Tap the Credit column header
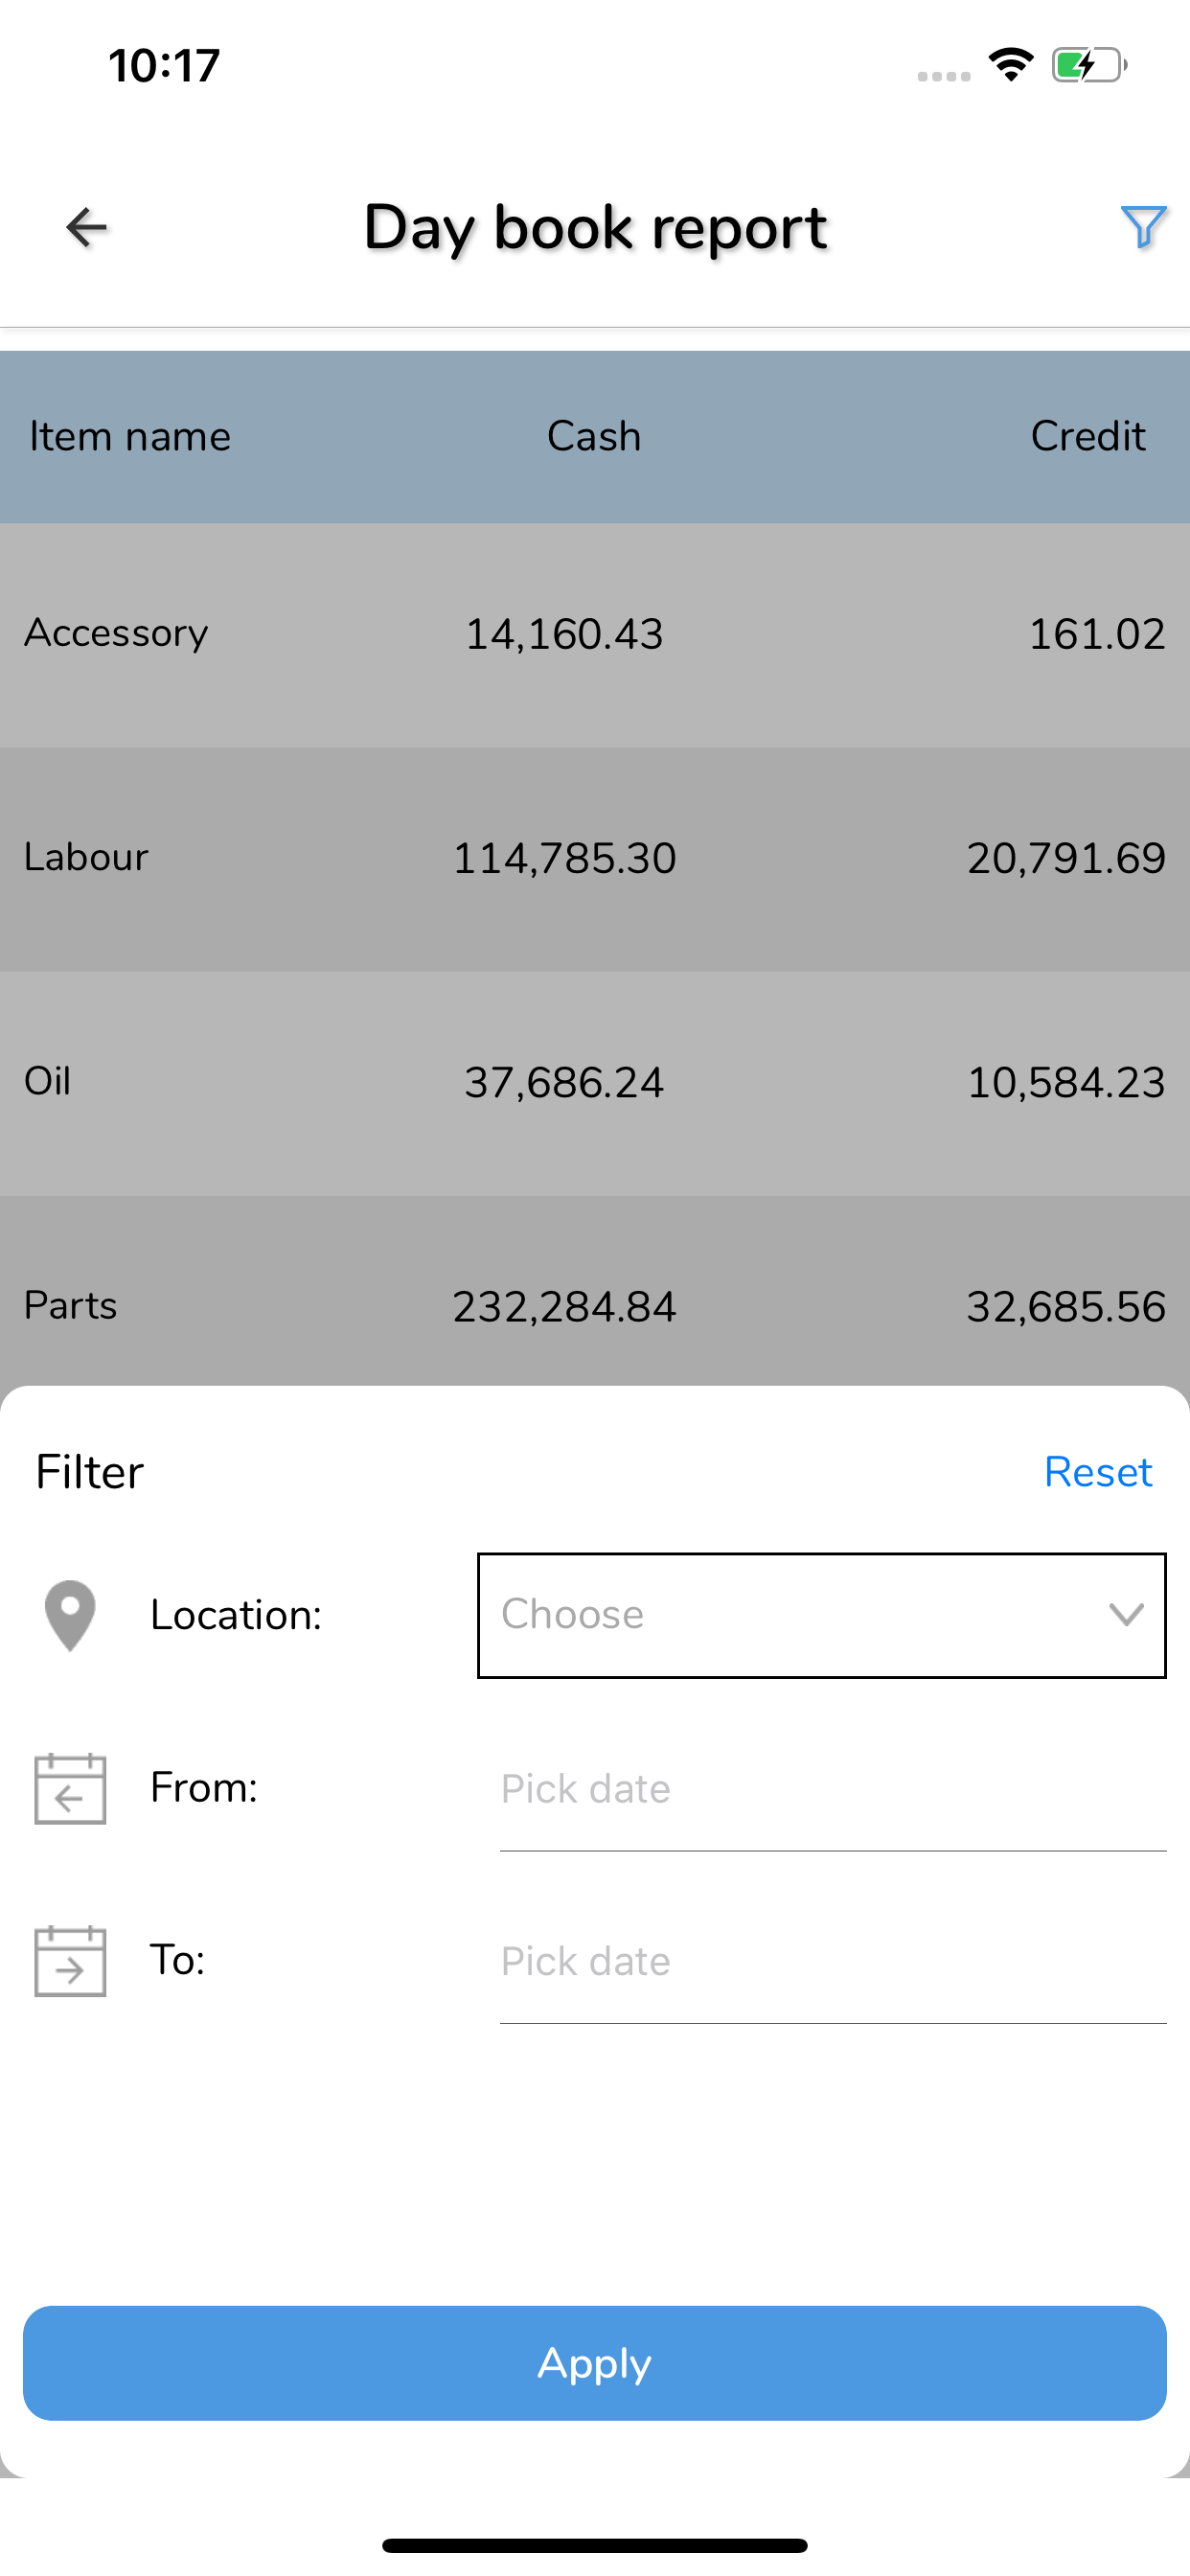Image resolution: width=1190 pixels, height=2576 pixels. pos(1088,437)
